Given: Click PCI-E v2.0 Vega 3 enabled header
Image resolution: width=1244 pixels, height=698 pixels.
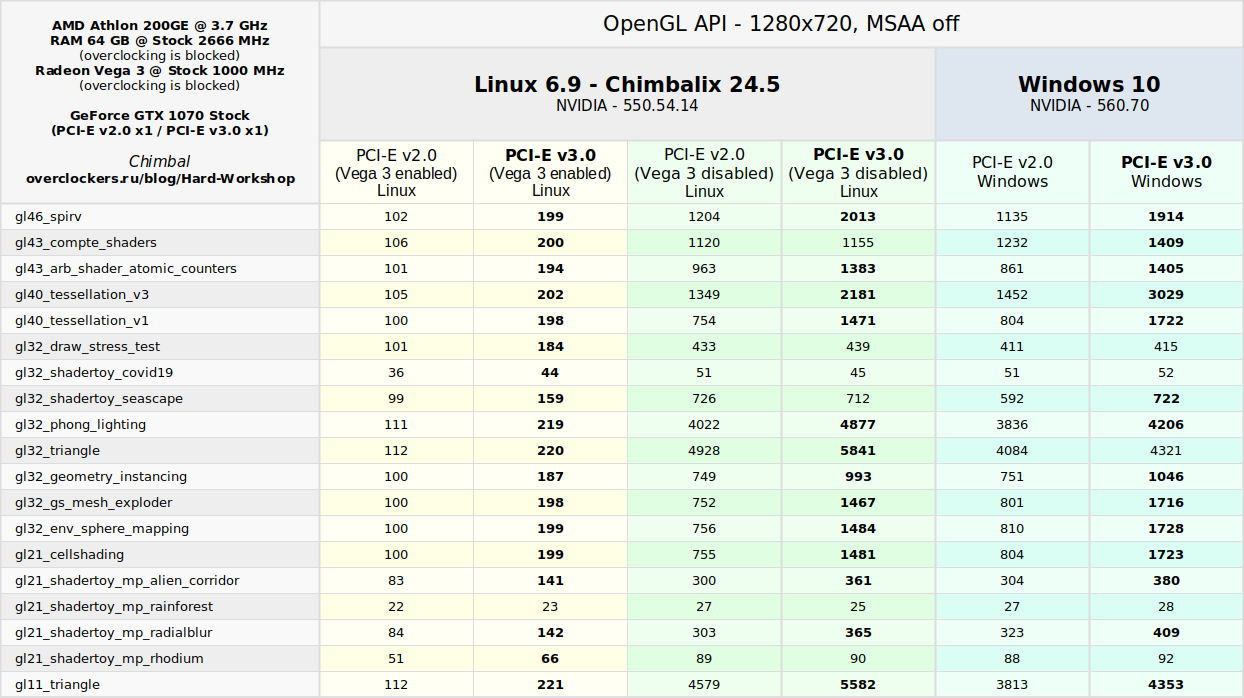Looking at the screenshot, I should [396, 172].
